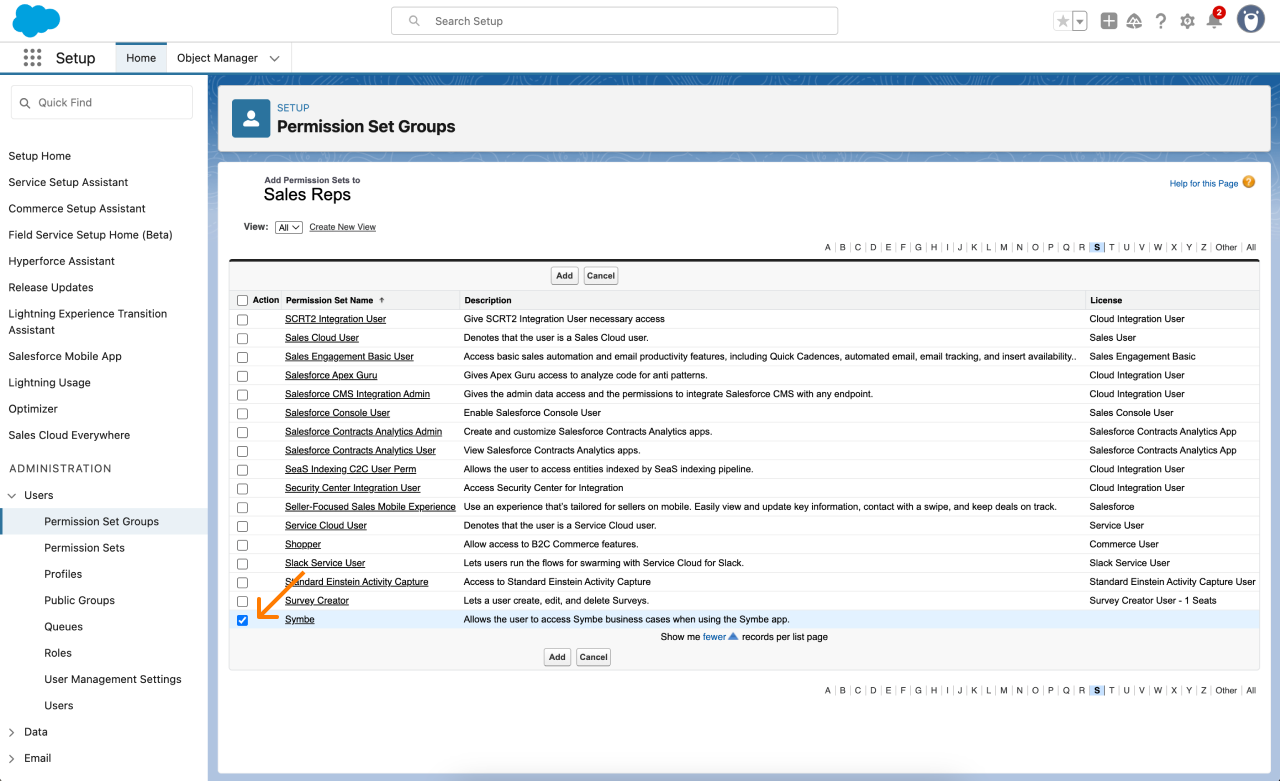The image size is (1280, 781).
Task: Filter by letter T in top alphabet bar
Action: click(x=1111, y=247)
